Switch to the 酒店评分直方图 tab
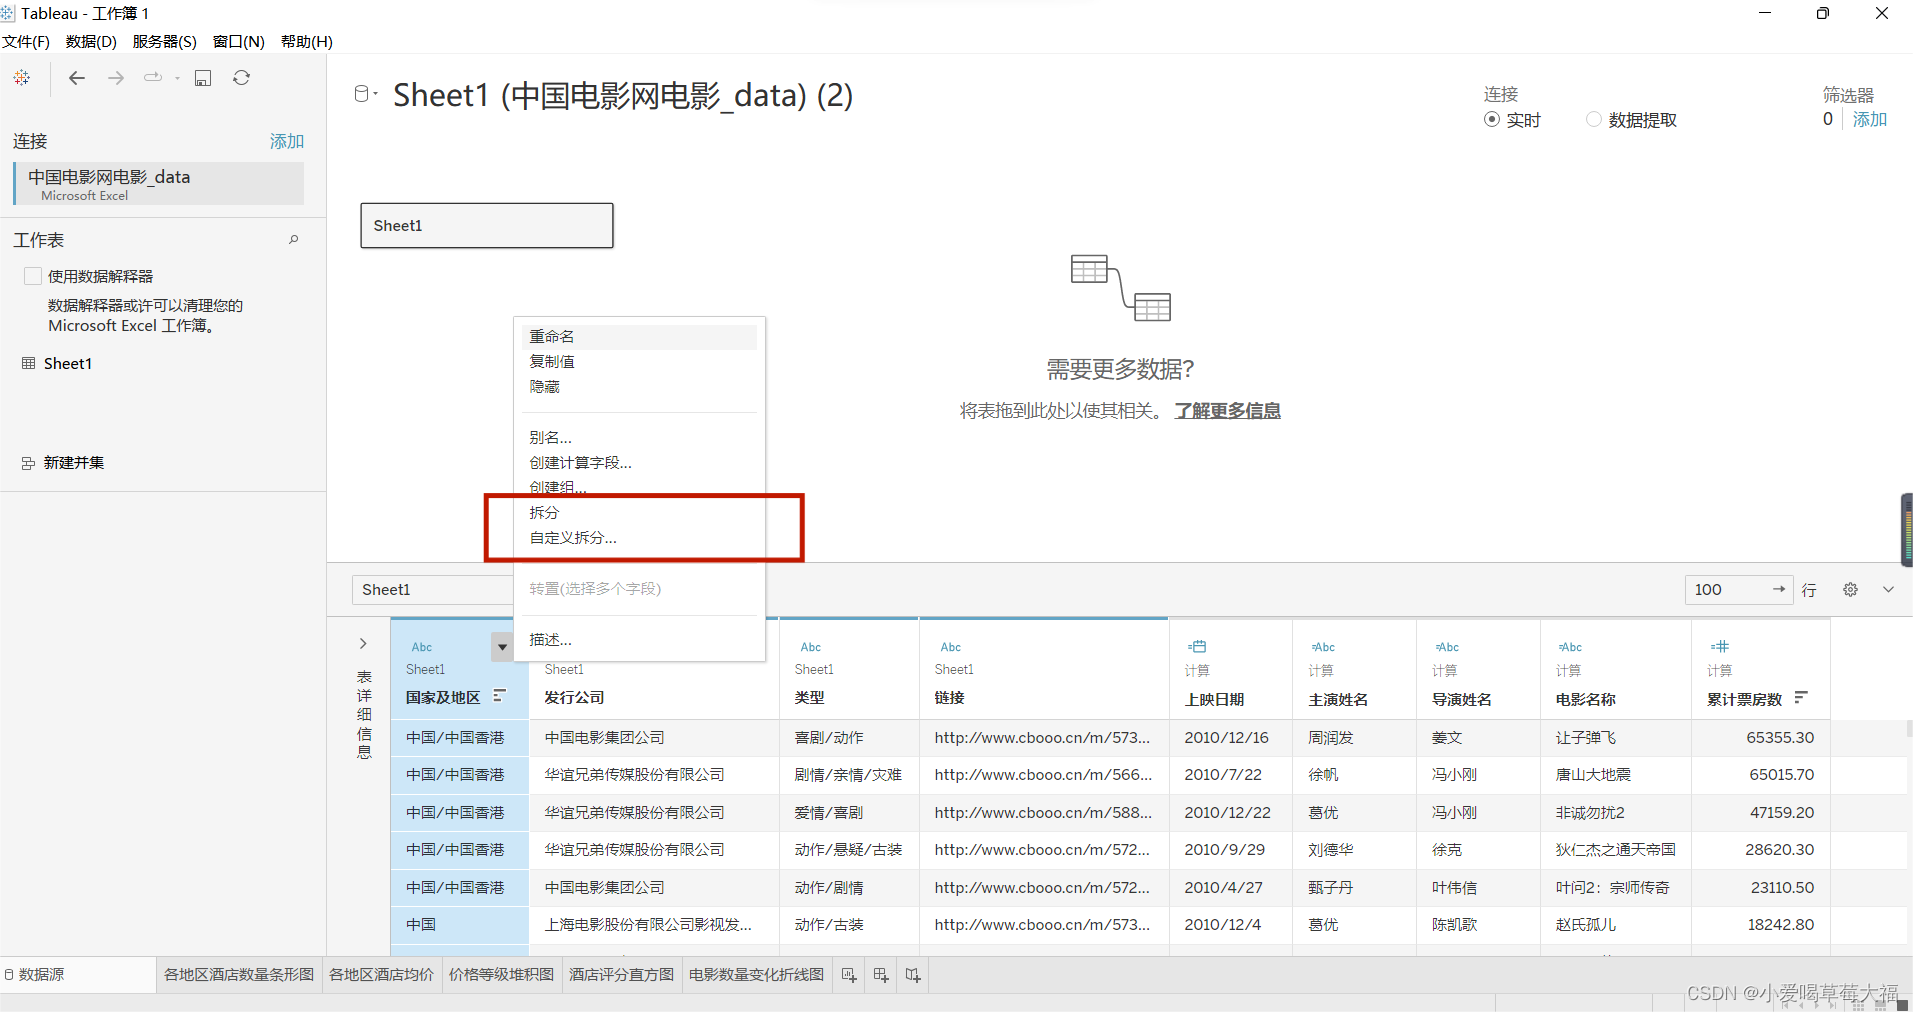1913x1012 pixels. 621,975
